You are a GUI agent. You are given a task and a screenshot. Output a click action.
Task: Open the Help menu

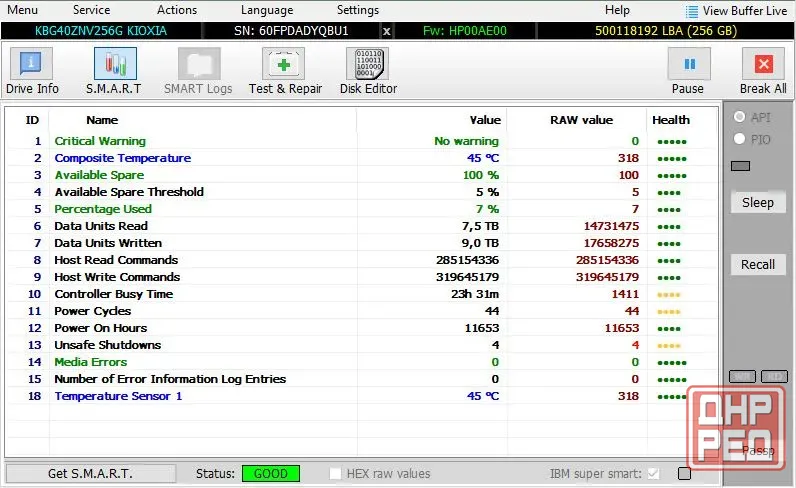(617, 10)
